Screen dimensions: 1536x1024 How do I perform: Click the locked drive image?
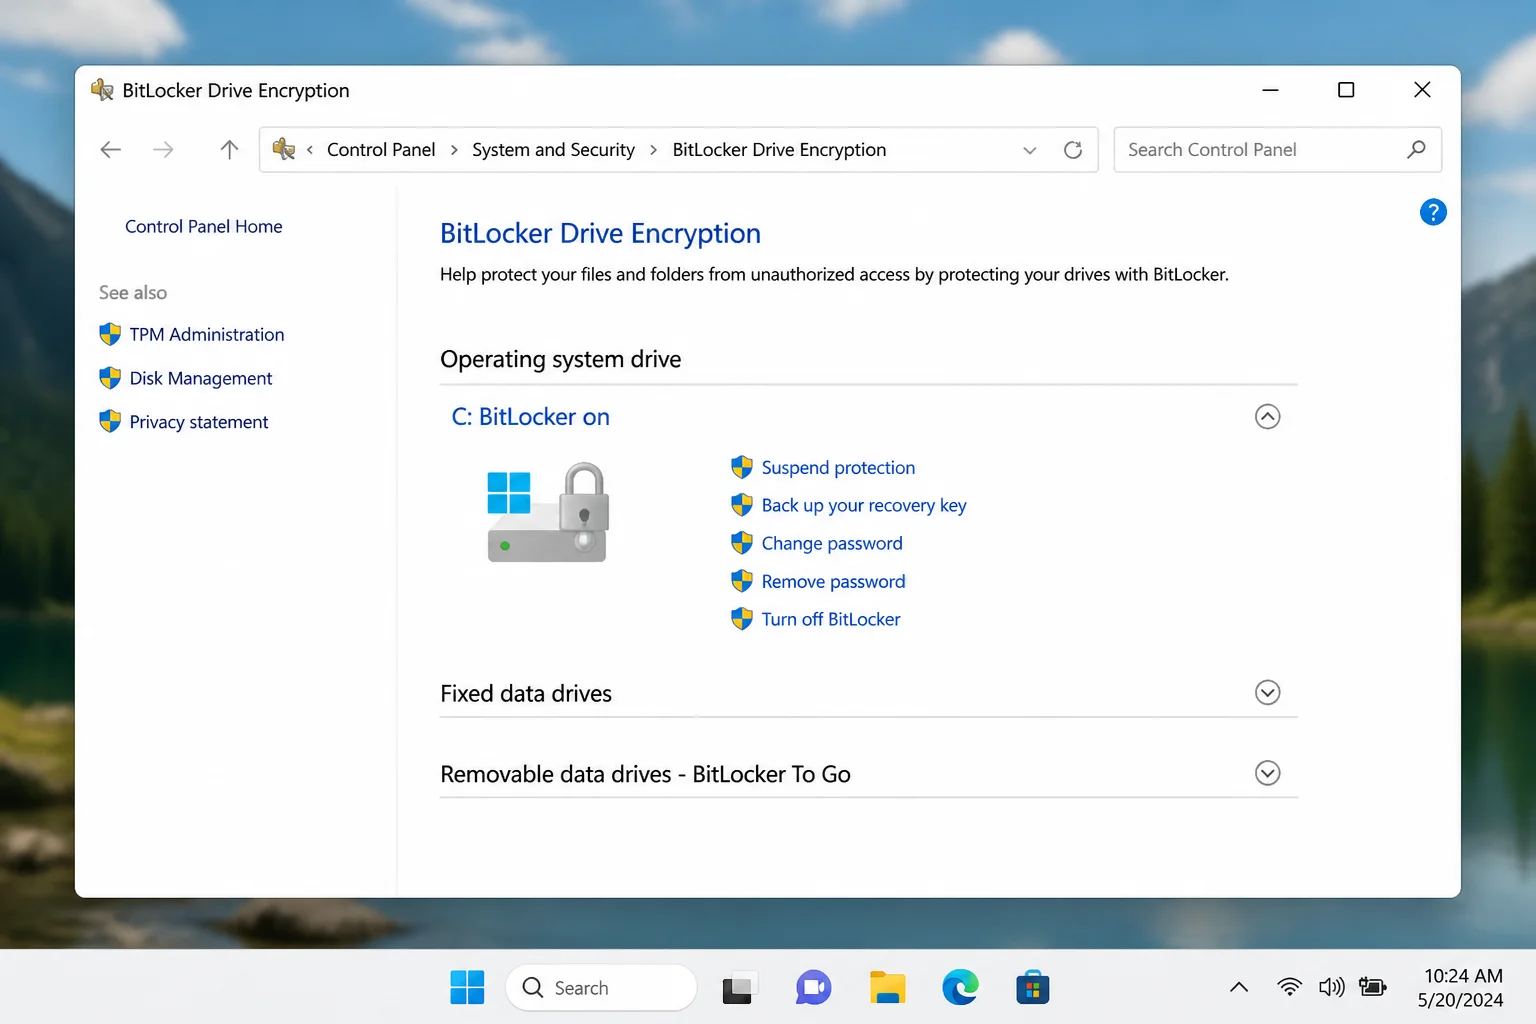click(548, 512)
